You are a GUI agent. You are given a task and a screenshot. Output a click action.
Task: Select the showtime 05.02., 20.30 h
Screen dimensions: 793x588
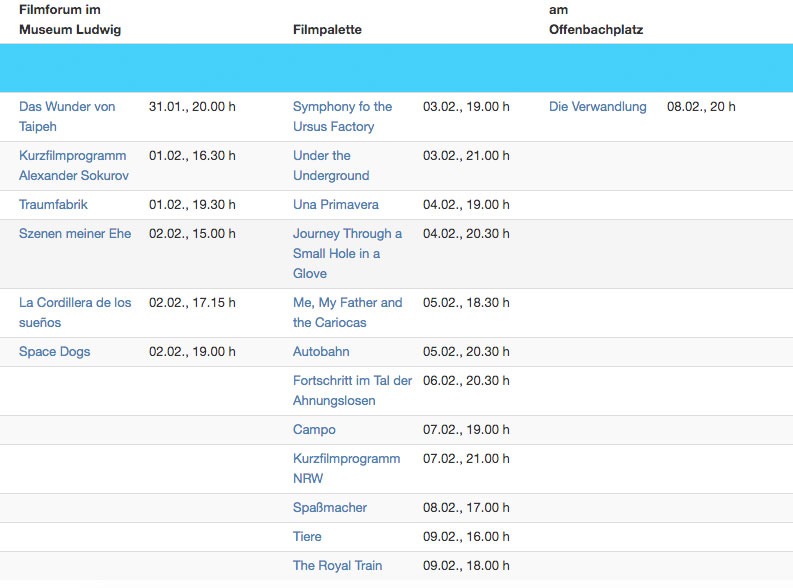pos(466,352)
